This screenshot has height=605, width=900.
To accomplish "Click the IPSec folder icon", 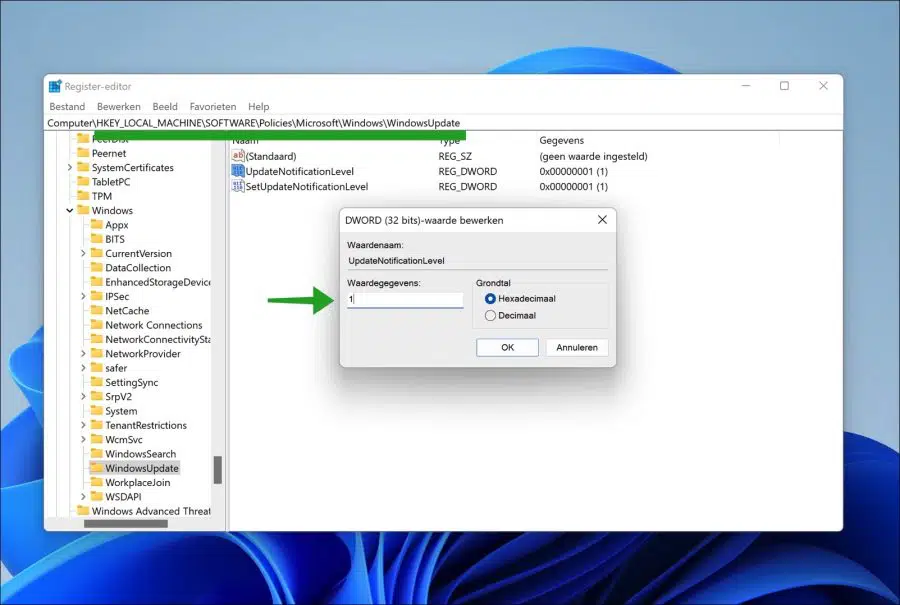I will pyautogui.click(x=96, y=296).
